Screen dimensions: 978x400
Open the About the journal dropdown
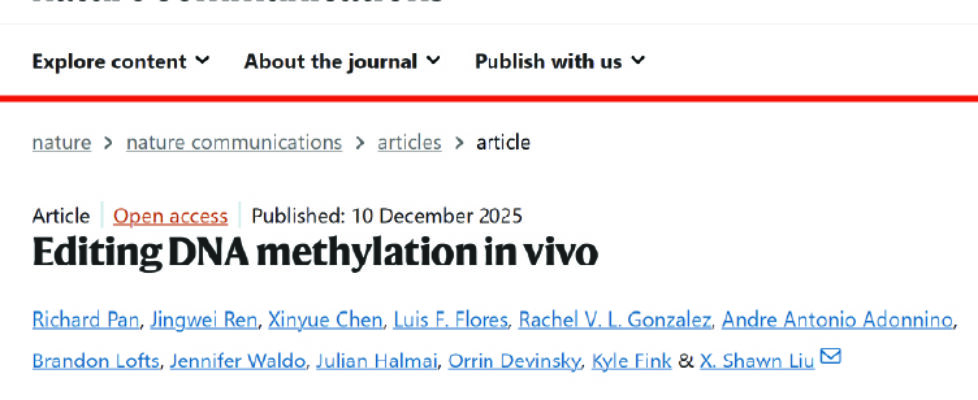click(341, 61)
